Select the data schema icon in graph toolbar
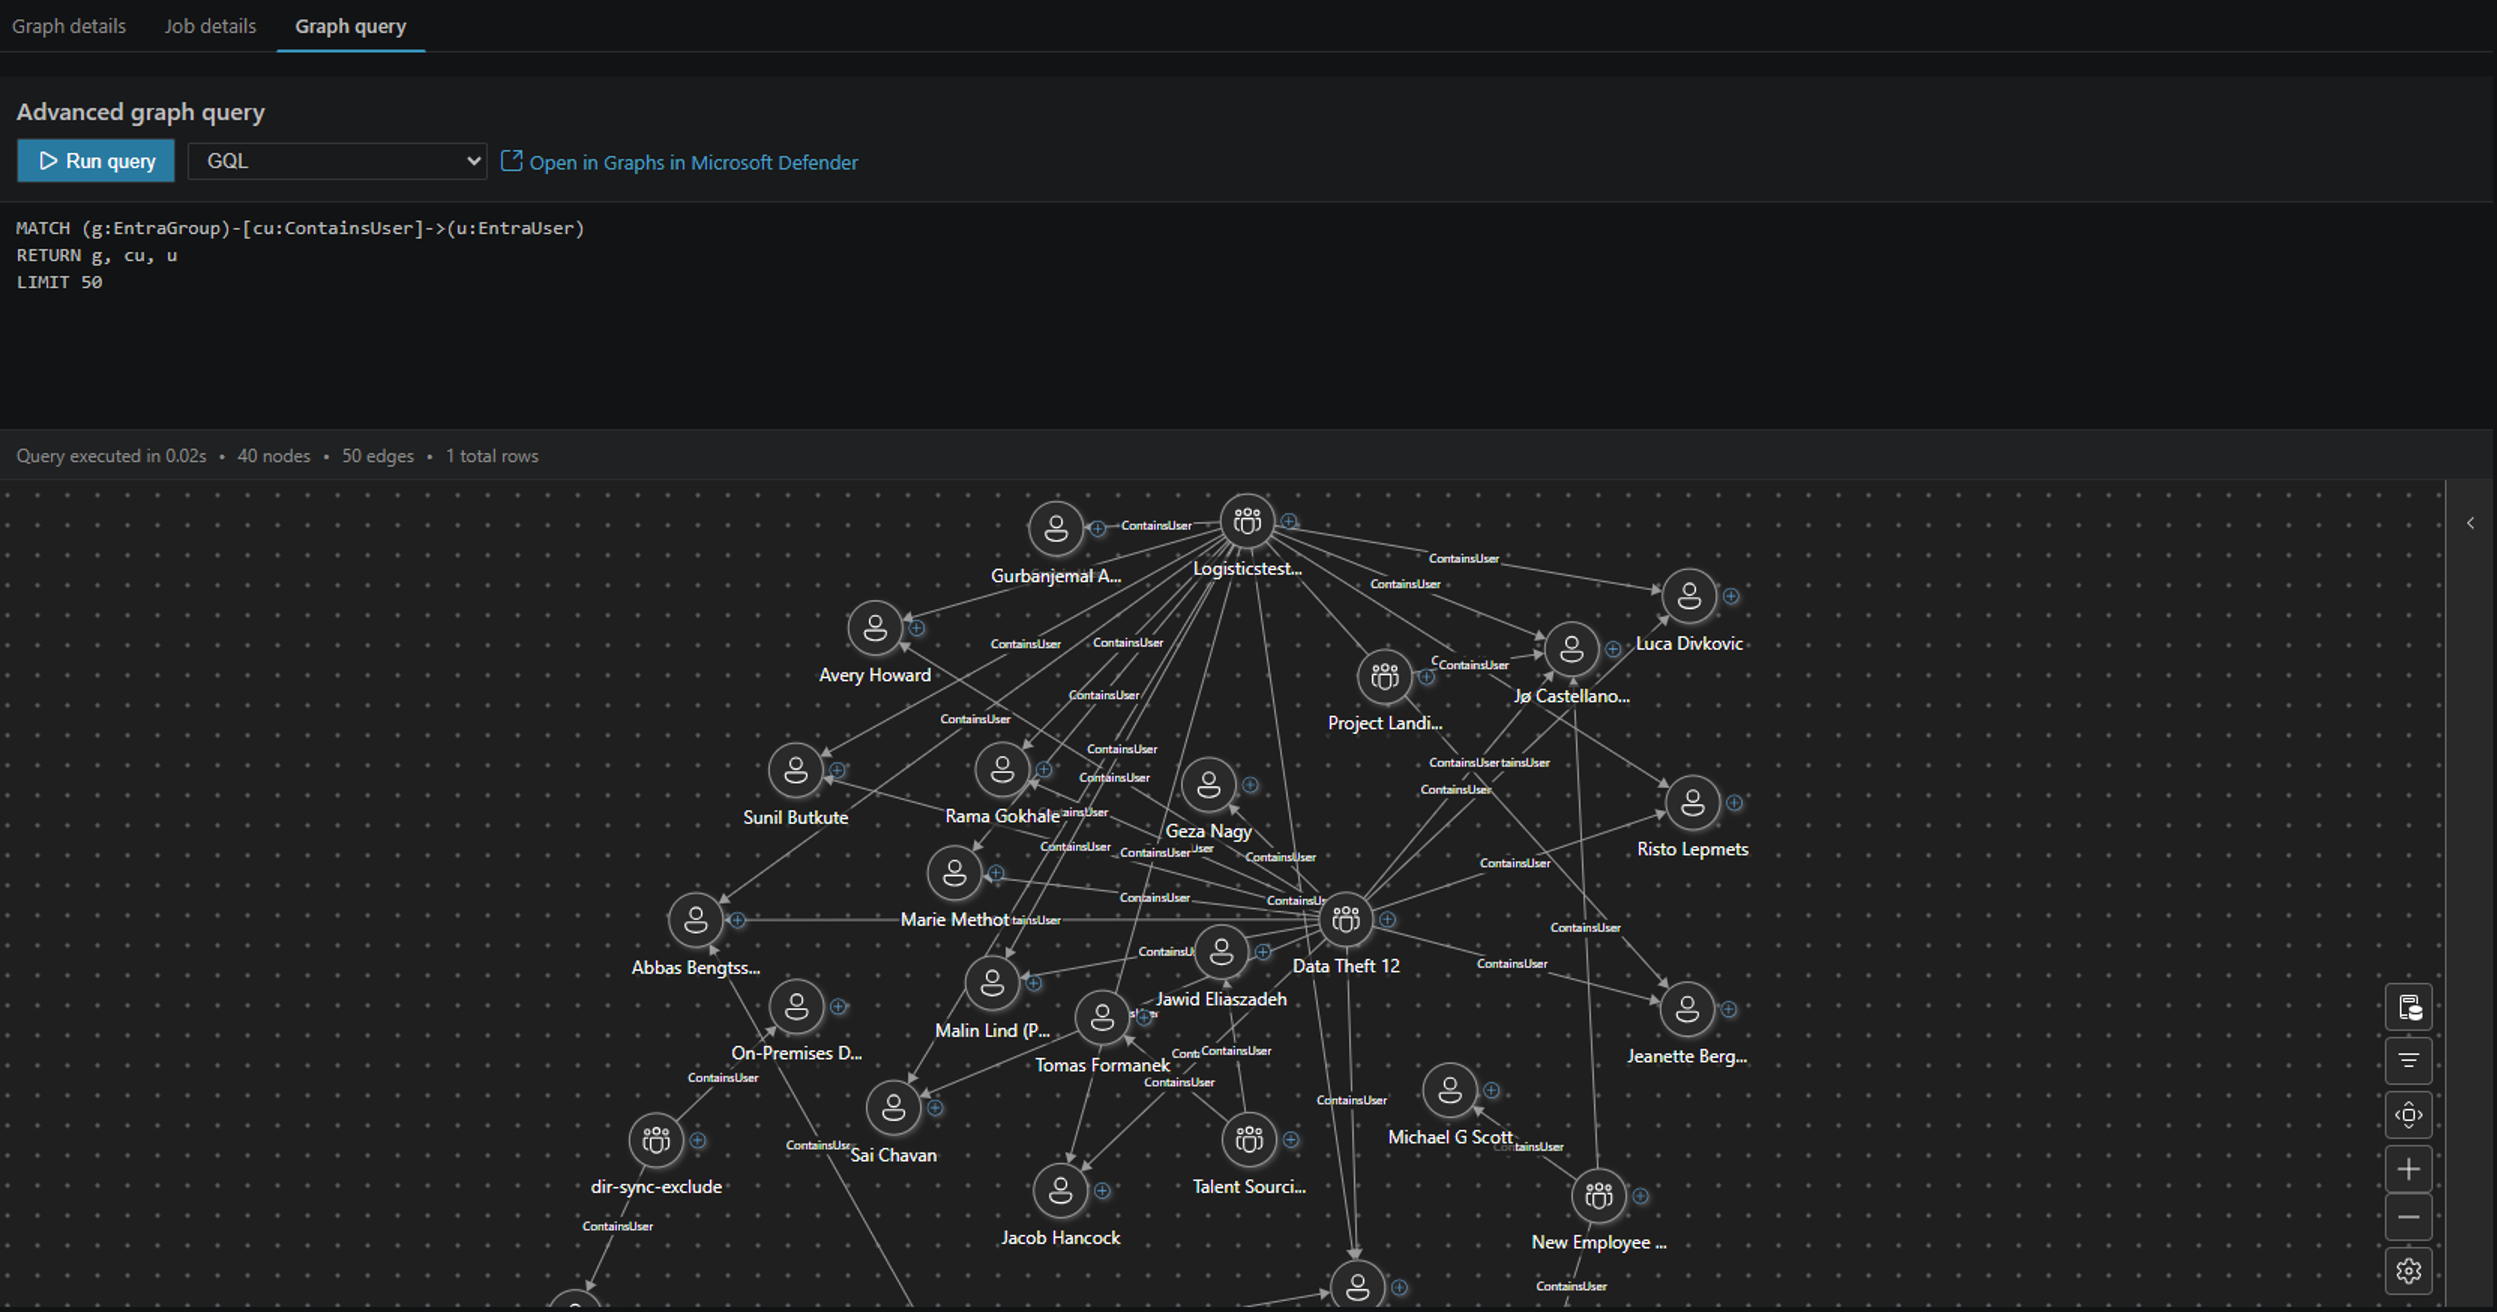Screen dimensions: 2497x1312 click(x=2409, y=1007)
